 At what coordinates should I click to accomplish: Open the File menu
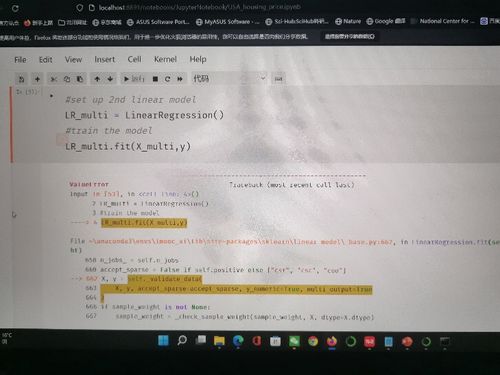20,60
